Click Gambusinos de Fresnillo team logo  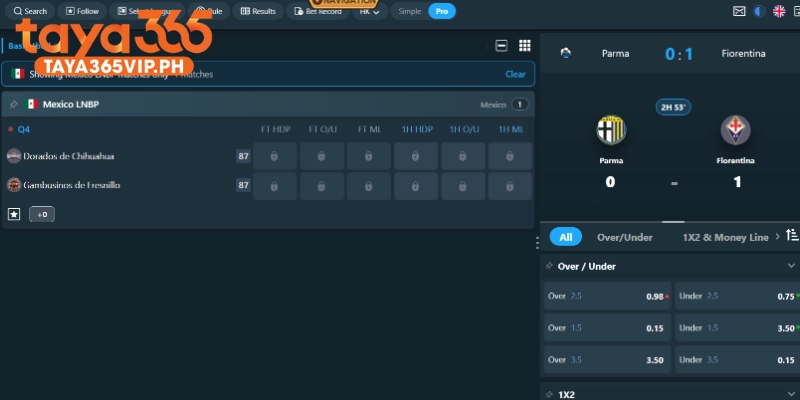[14, 185]
